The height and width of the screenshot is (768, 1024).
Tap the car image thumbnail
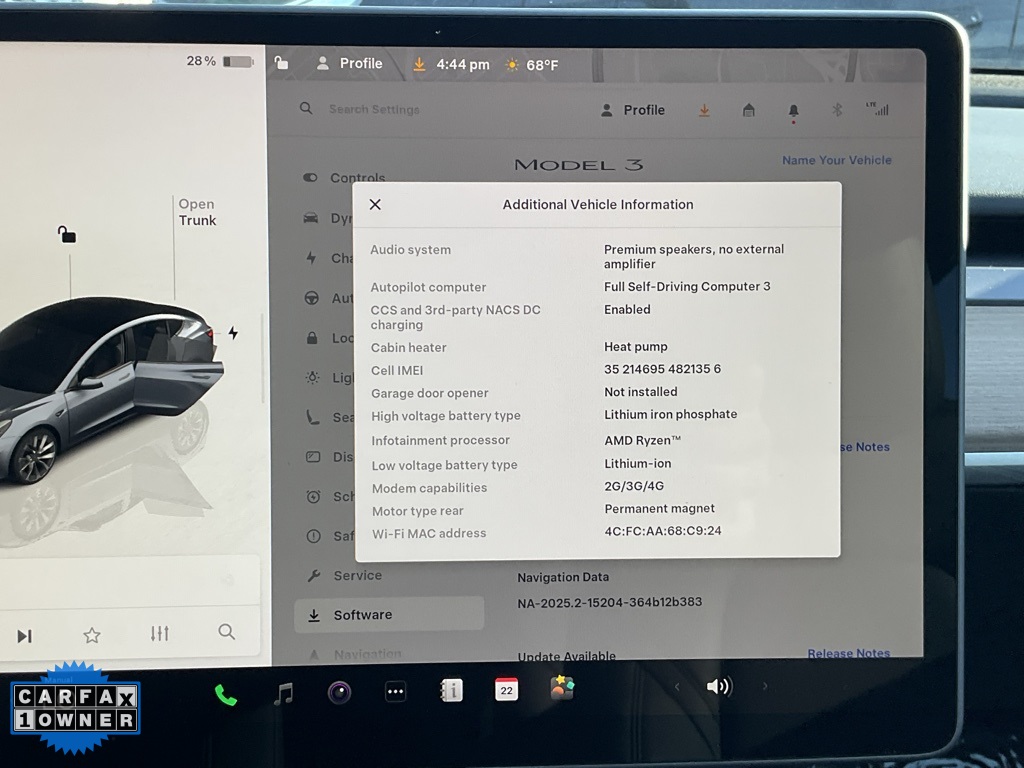click(111, 392)
